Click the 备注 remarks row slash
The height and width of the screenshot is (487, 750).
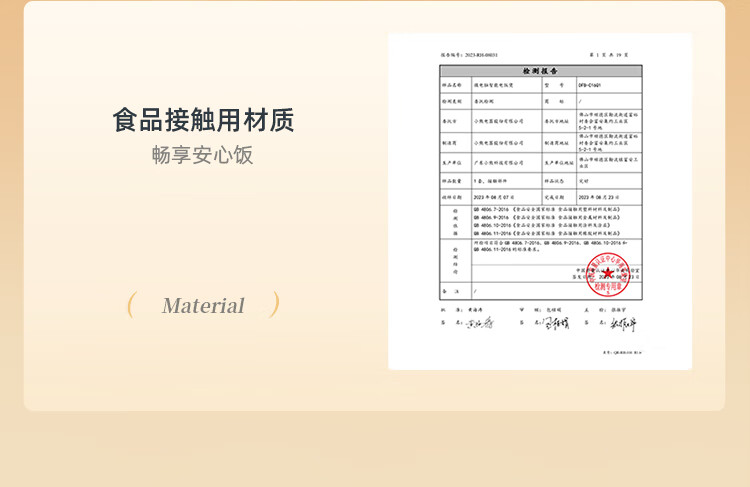(x=475, y=291)
